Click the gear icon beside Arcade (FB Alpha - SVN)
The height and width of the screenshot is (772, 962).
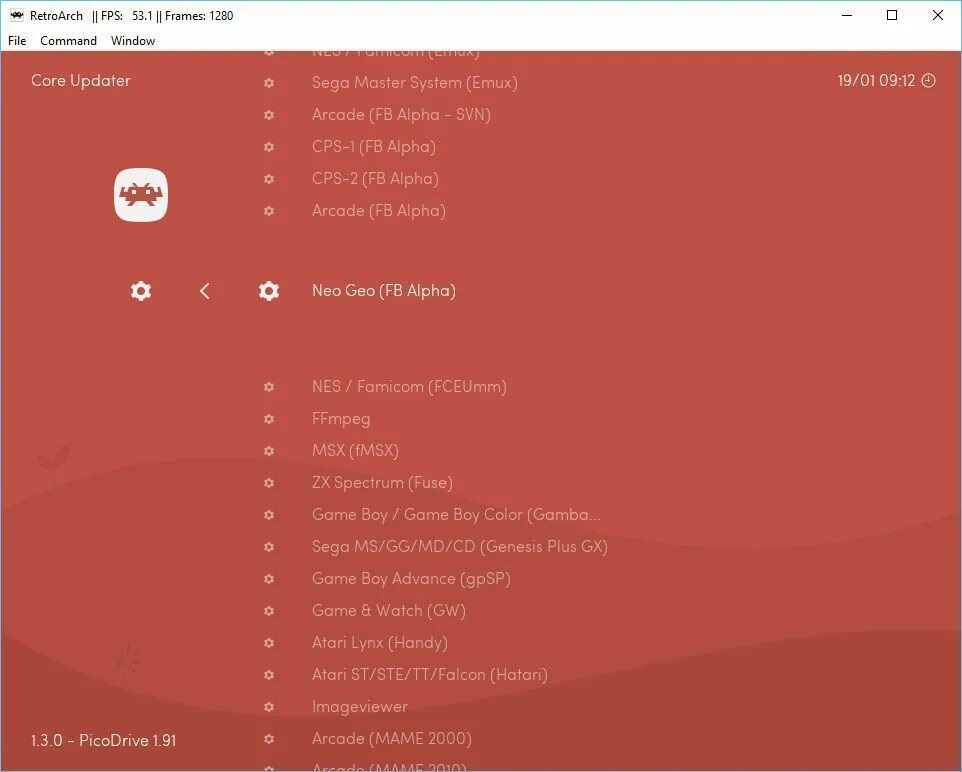tap(269, 115)
